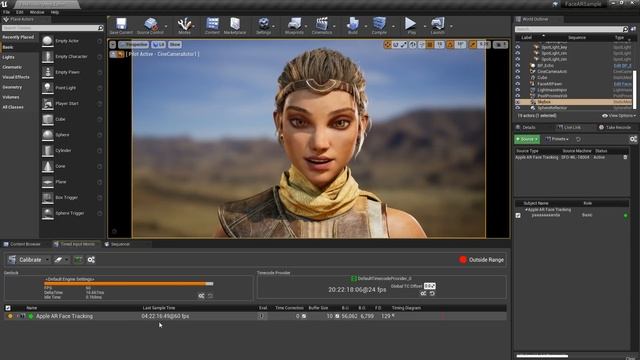The height and width of the screenshot is (360, 640).
Task: Open the Presets dropdown in Live Link
Action: tap(557, 139)
